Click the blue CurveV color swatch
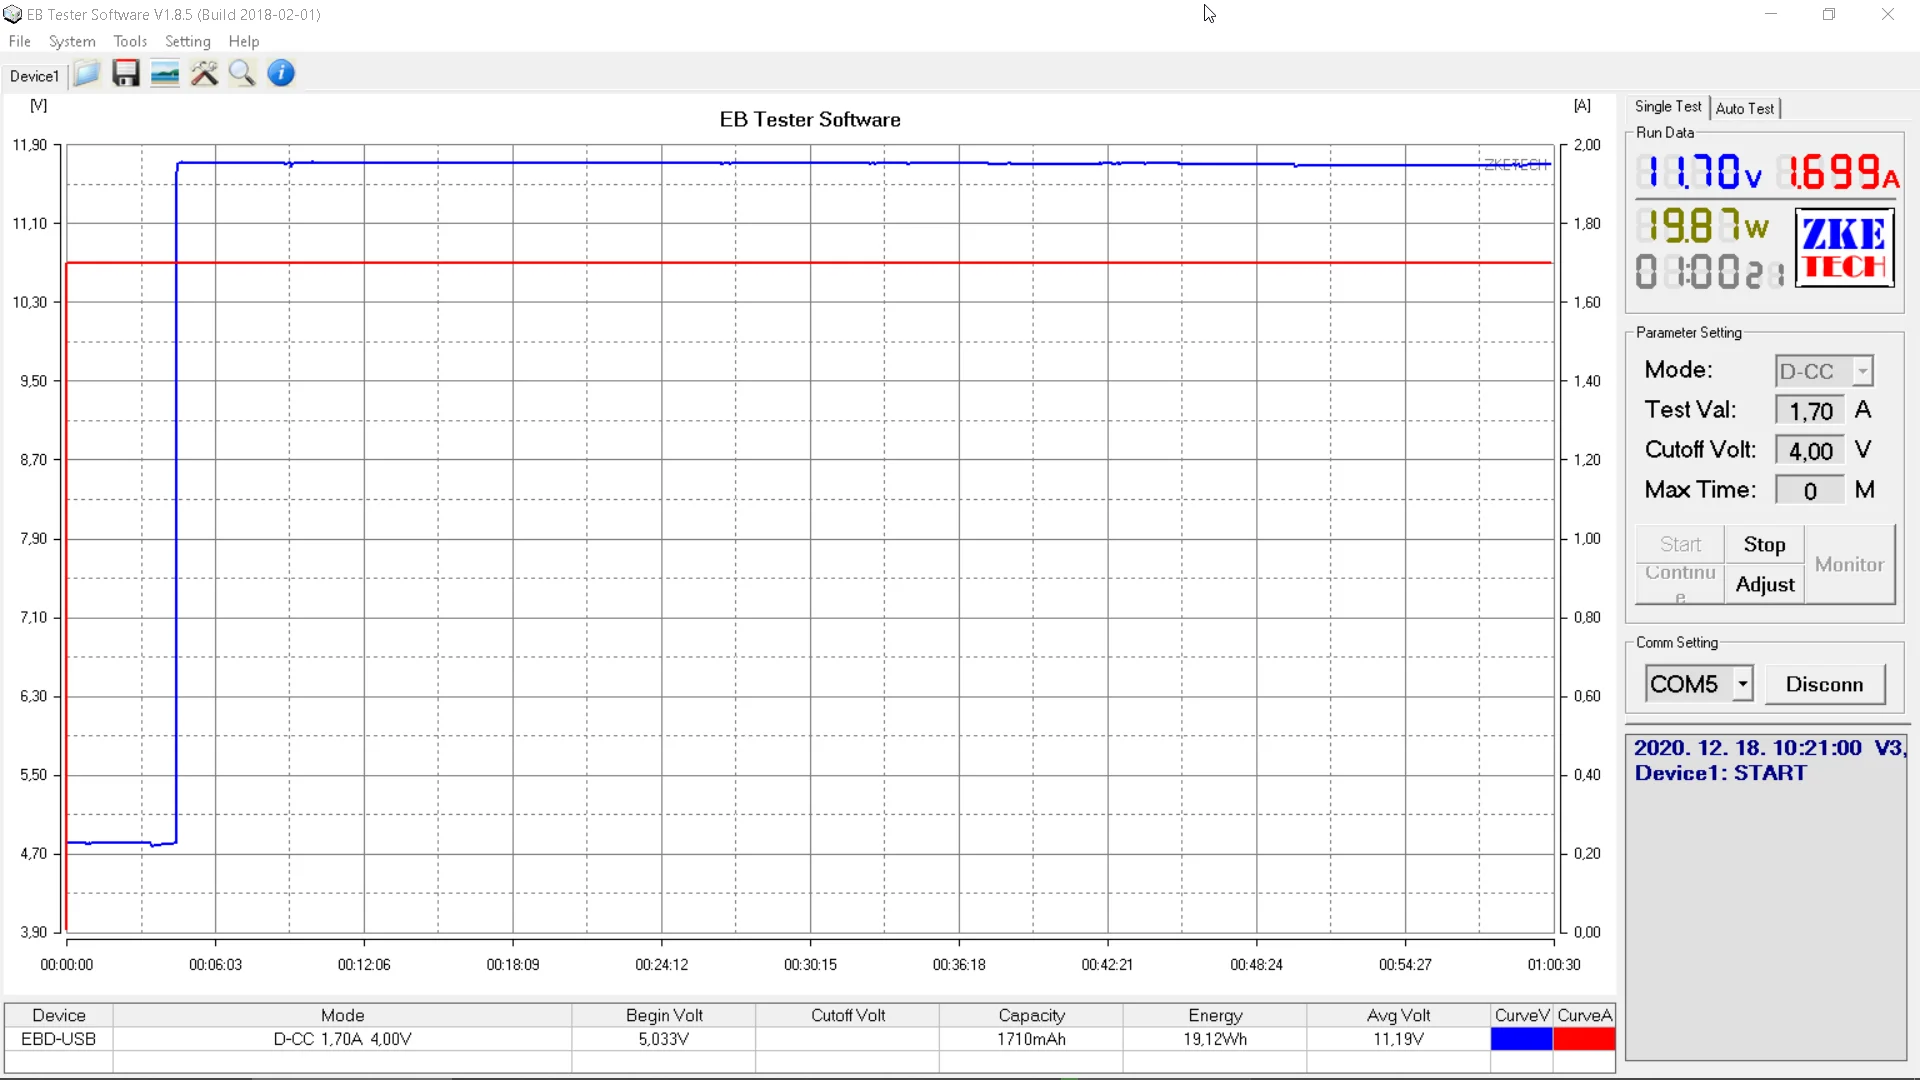The width and height of the screenshot is (1920, 1080). [x=1521, y=1039]
